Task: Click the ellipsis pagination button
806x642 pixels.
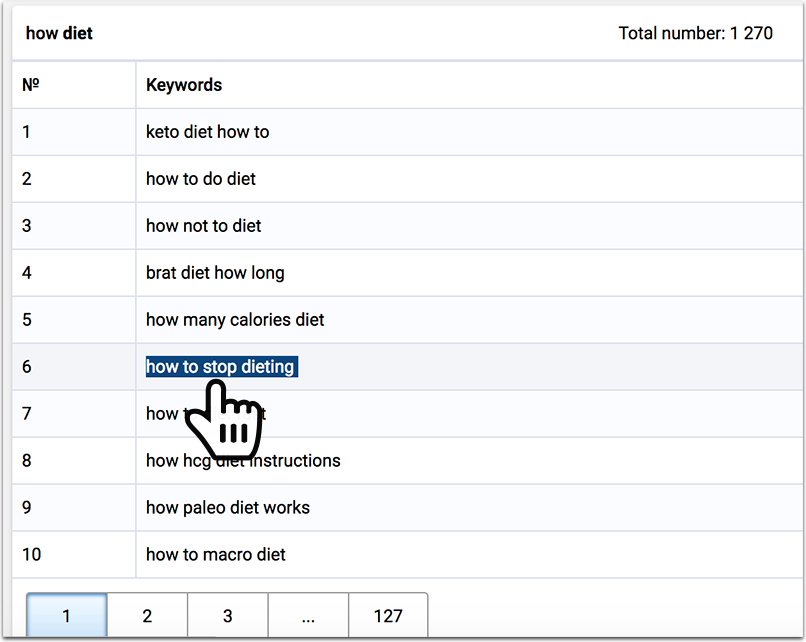Action: pos(308,615)
